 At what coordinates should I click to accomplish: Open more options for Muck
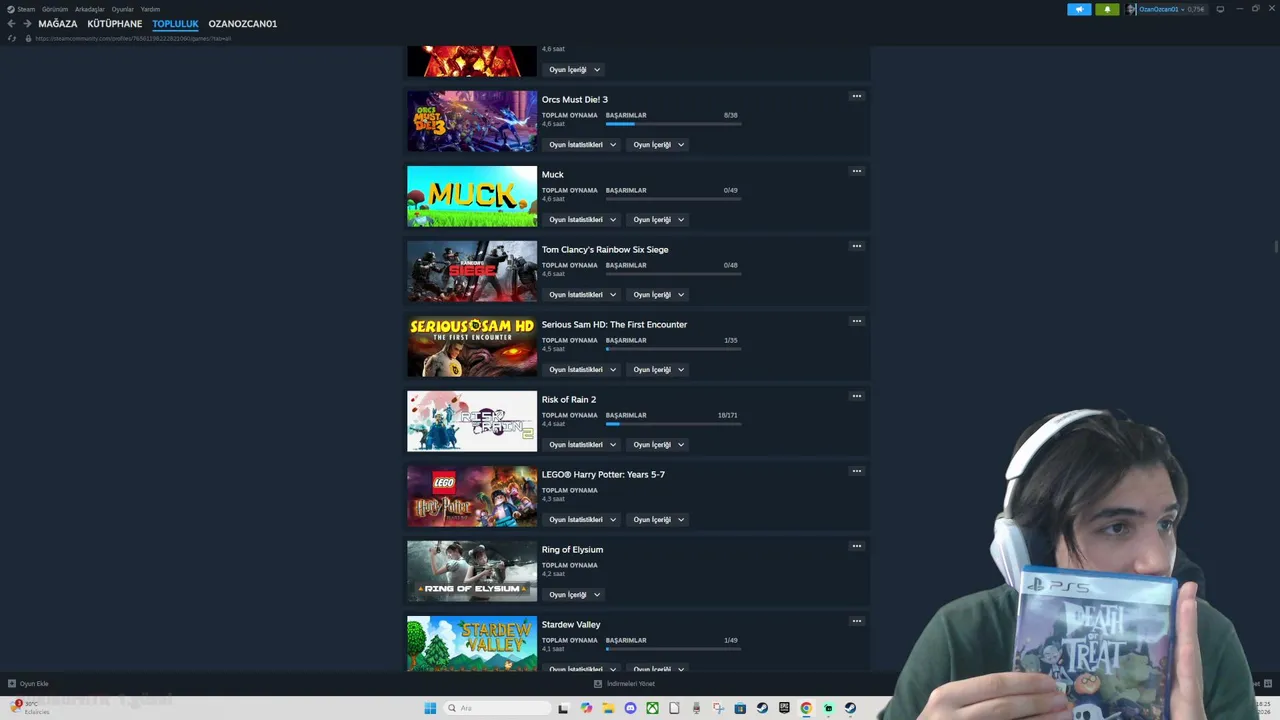[x=856, y=171]
